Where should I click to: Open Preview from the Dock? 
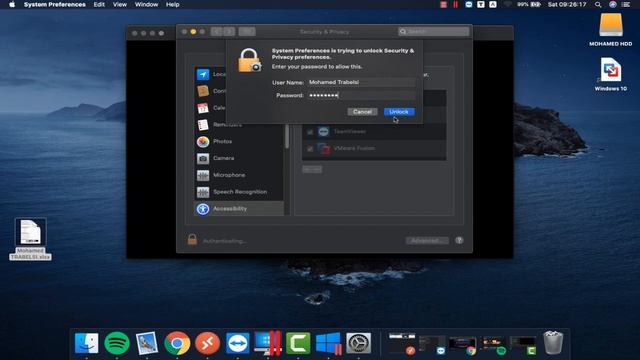(x=147, y=343)
